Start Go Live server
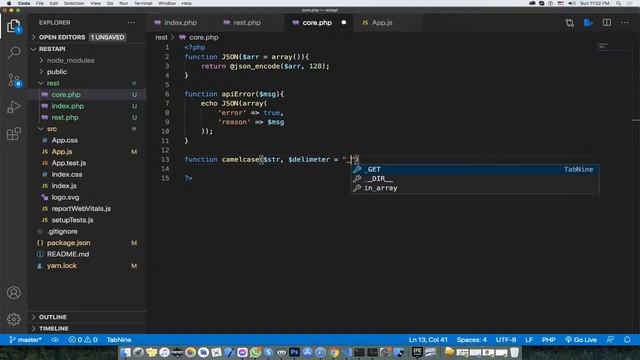Image resolution: width=640 pixels, height=360 pixels. (581, 340)
